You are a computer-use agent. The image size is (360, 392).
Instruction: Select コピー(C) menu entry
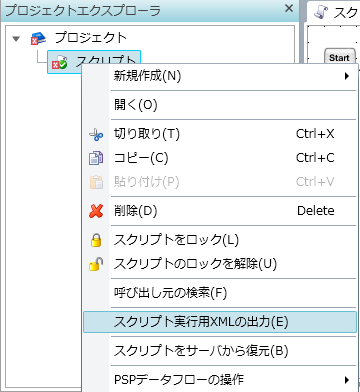pos(220,158)
